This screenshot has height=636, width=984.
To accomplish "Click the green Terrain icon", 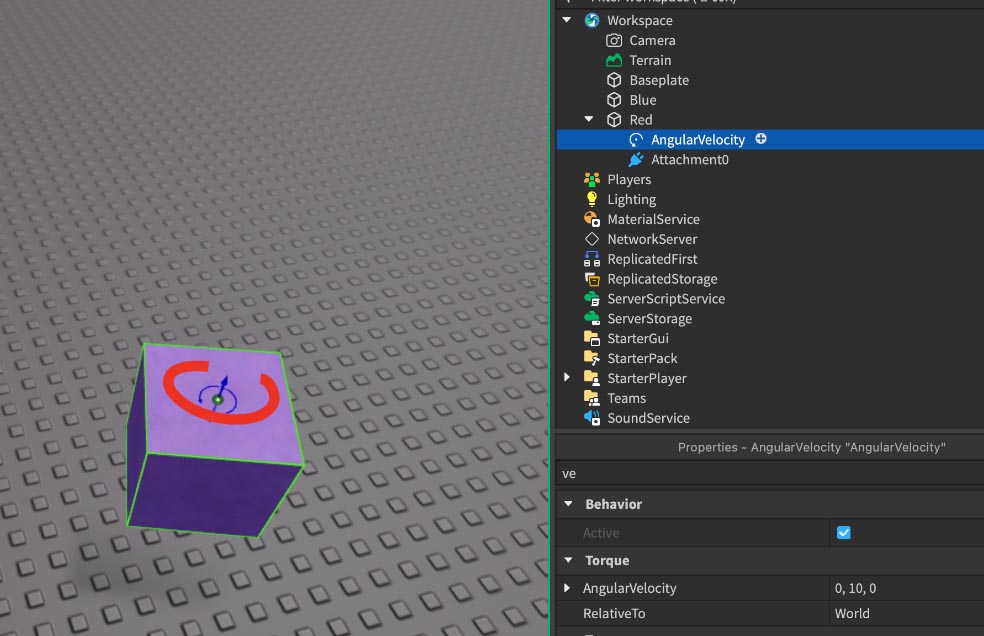I will click(614, 60).
